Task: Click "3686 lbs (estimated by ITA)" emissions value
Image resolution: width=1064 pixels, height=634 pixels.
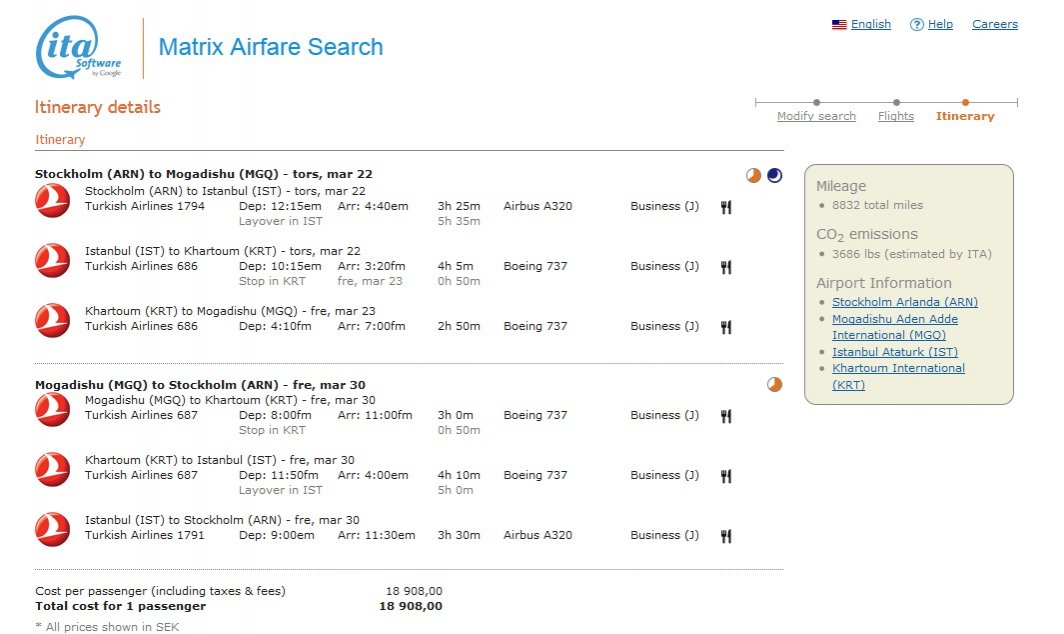Action: click(x=912, y=254)
